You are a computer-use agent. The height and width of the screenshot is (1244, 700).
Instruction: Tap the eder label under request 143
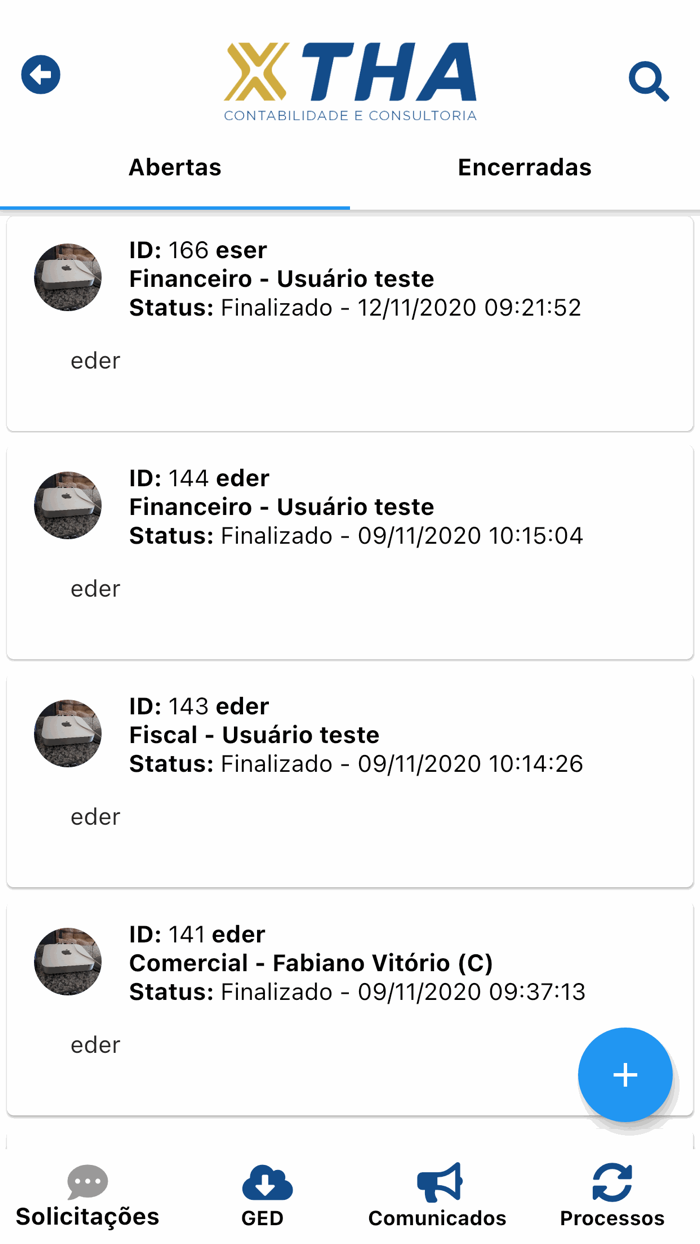95,816
